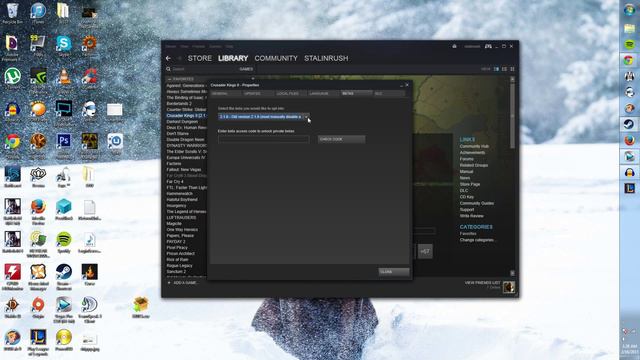
Task: Click the Windows Start orb
Action: click(629, 10)
